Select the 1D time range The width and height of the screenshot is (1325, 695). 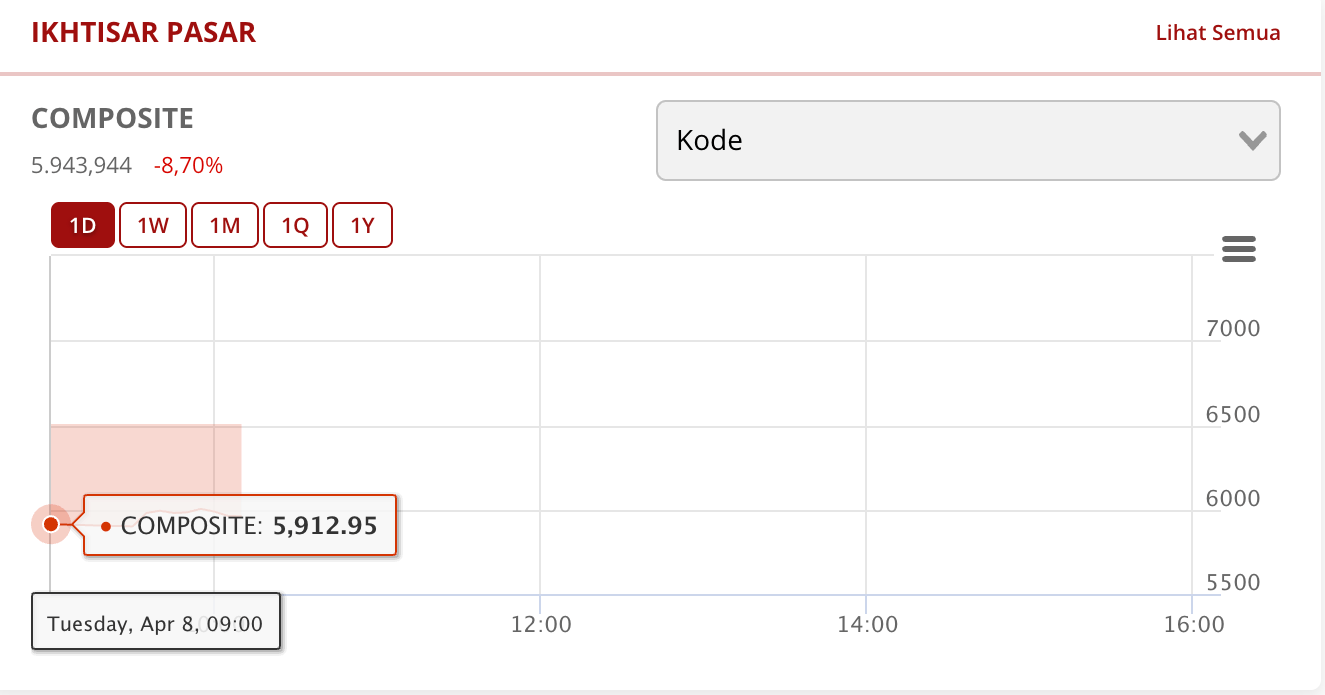pos(83,225)
